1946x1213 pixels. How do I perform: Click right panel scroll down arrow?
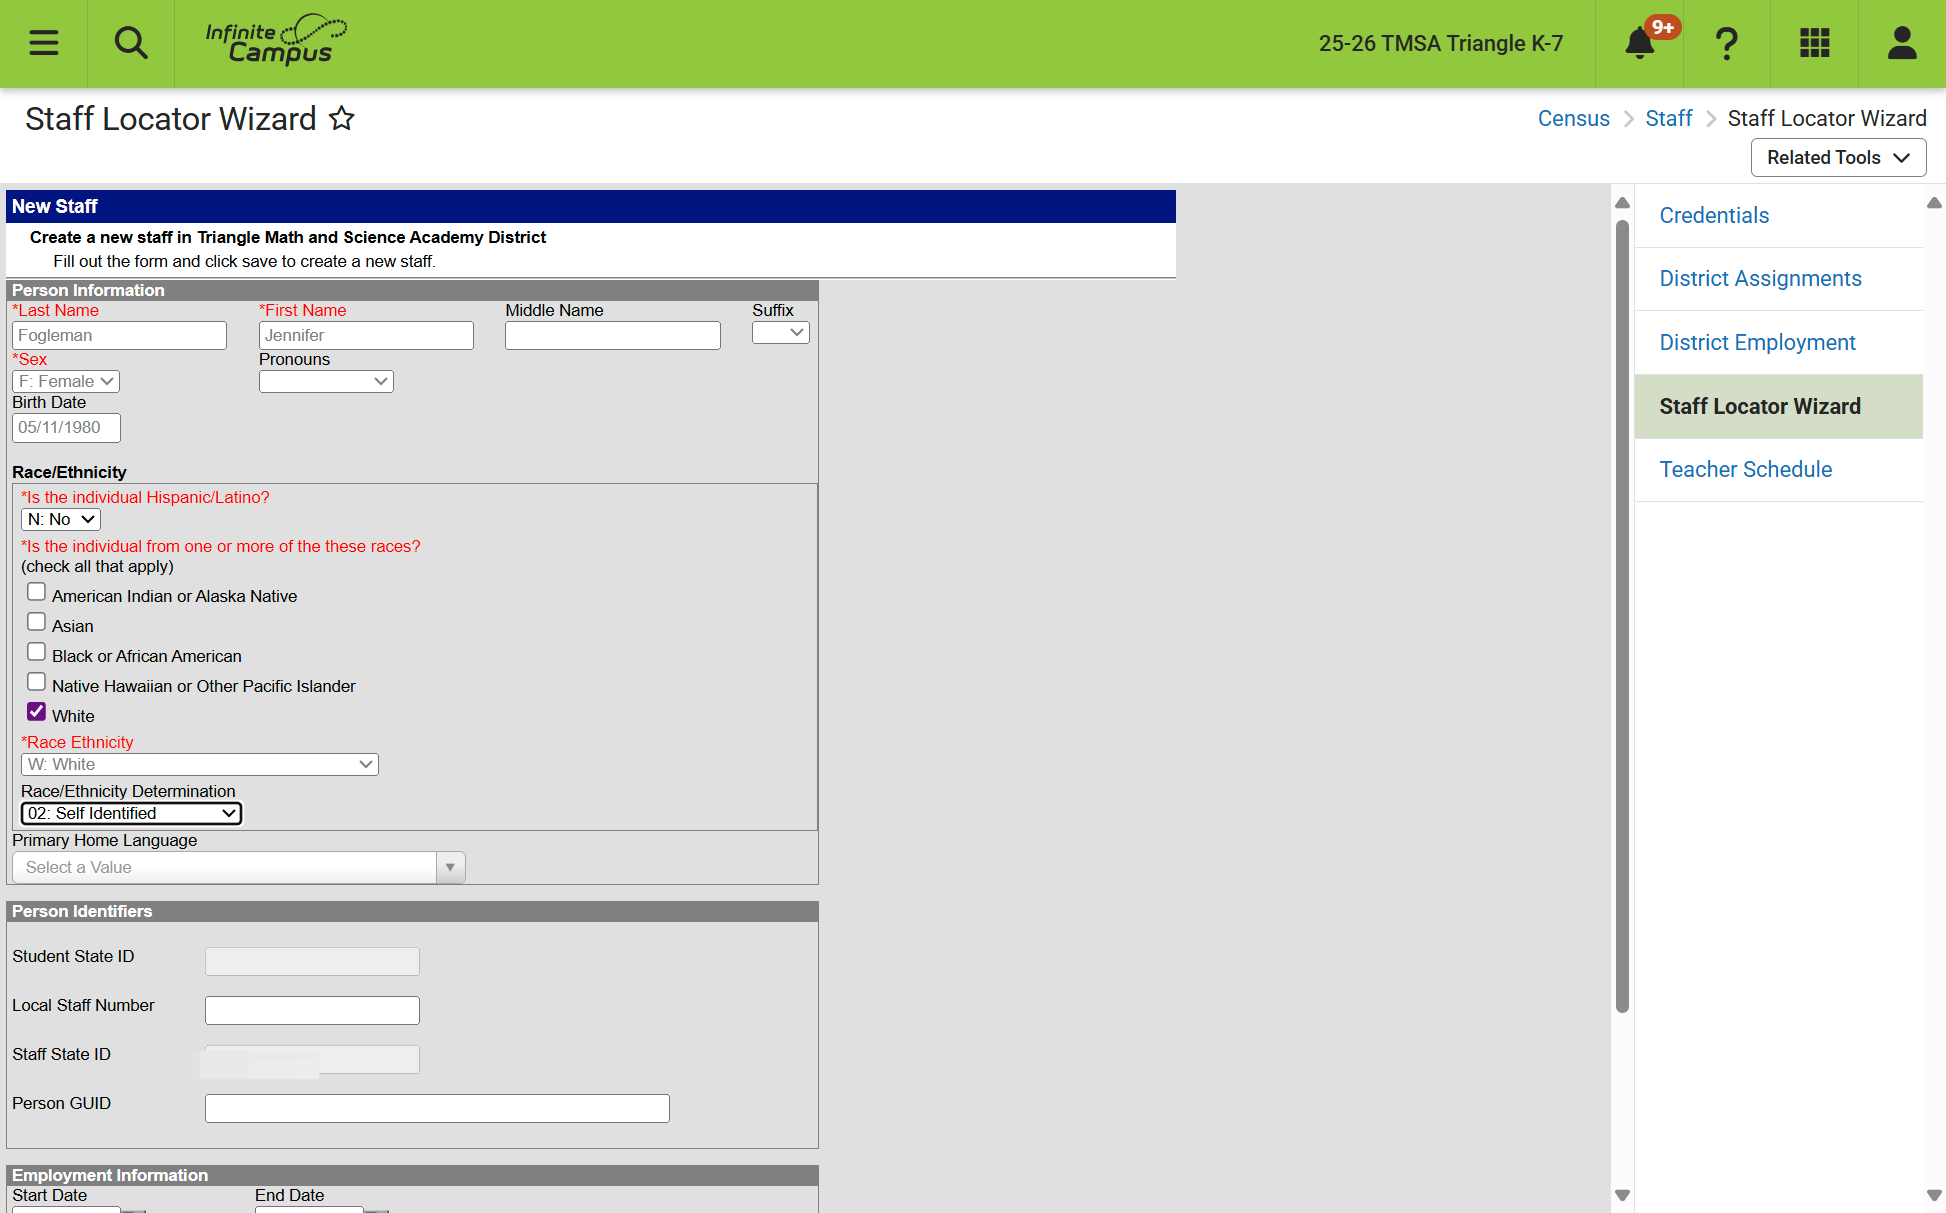coord(1934,1195)
